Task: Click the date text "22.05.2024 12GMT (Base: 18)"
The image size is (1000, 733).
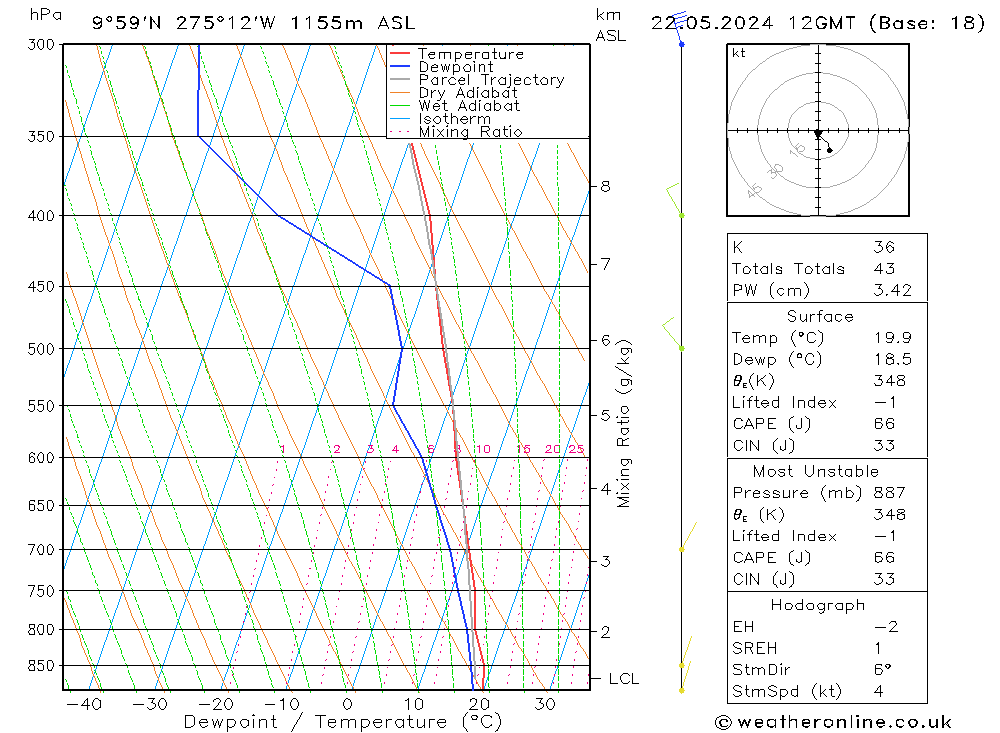Action: [x=818, y=23]
